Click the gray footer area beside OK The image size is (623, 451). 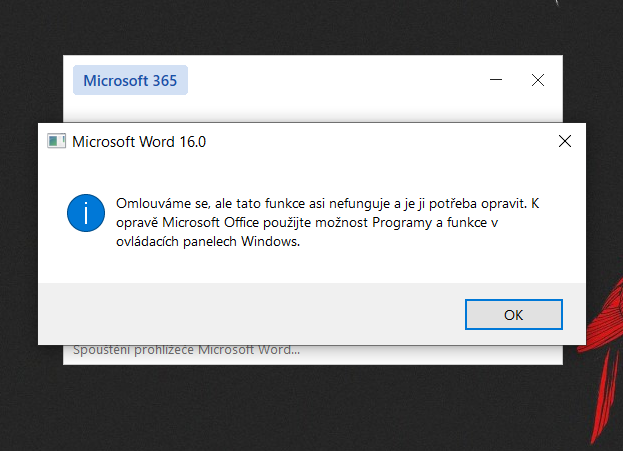coord(250,314)
